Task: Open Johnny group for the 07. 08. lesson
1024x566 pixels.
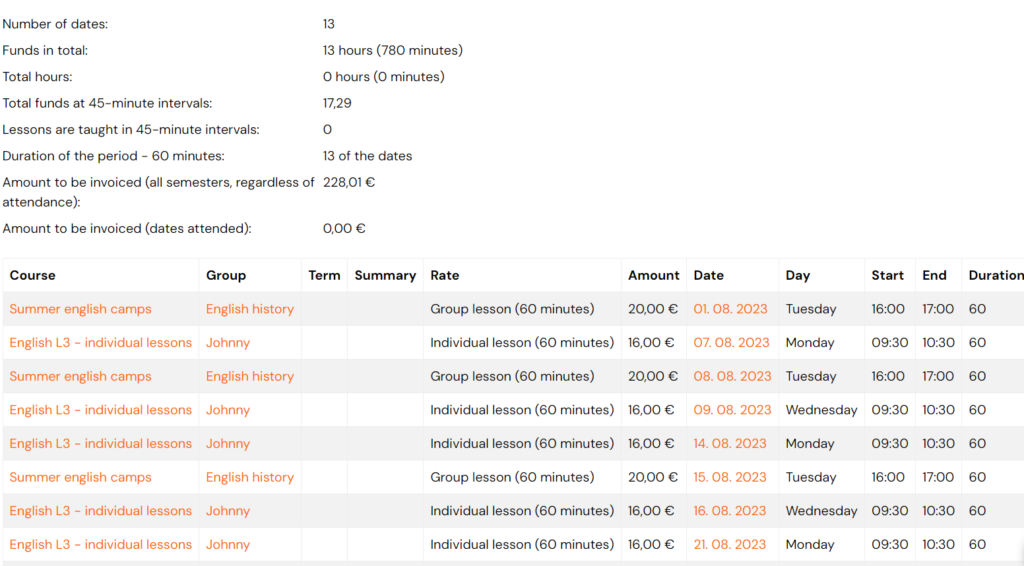Action: click(228, 343)
